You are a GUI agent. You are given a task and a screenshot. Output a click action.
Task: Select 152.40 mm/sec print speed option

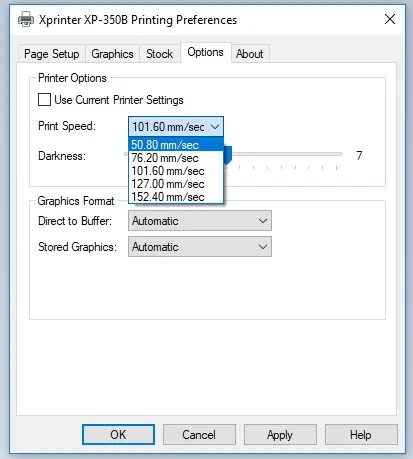coord(176,197)
